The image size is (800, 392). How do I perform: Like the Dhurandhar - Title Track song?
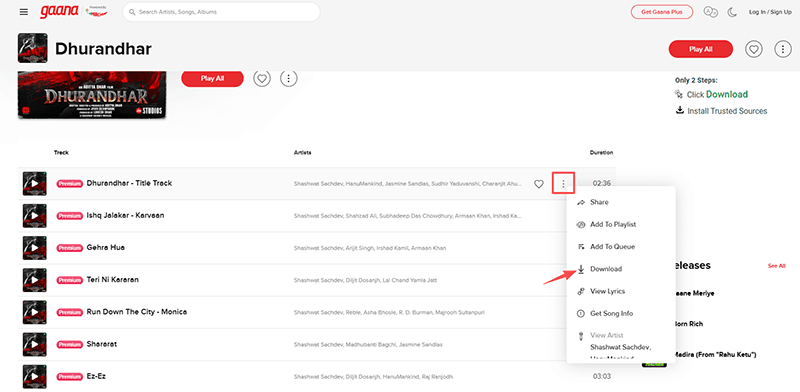pyautogui.click(x=539, y=184)
